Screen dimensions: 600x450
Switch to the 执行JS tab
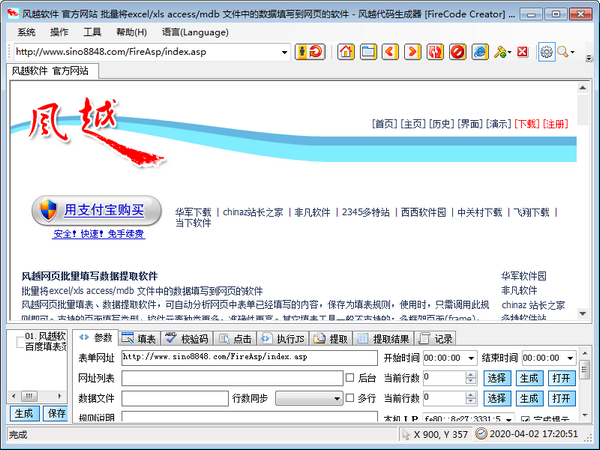pos(282,339)
